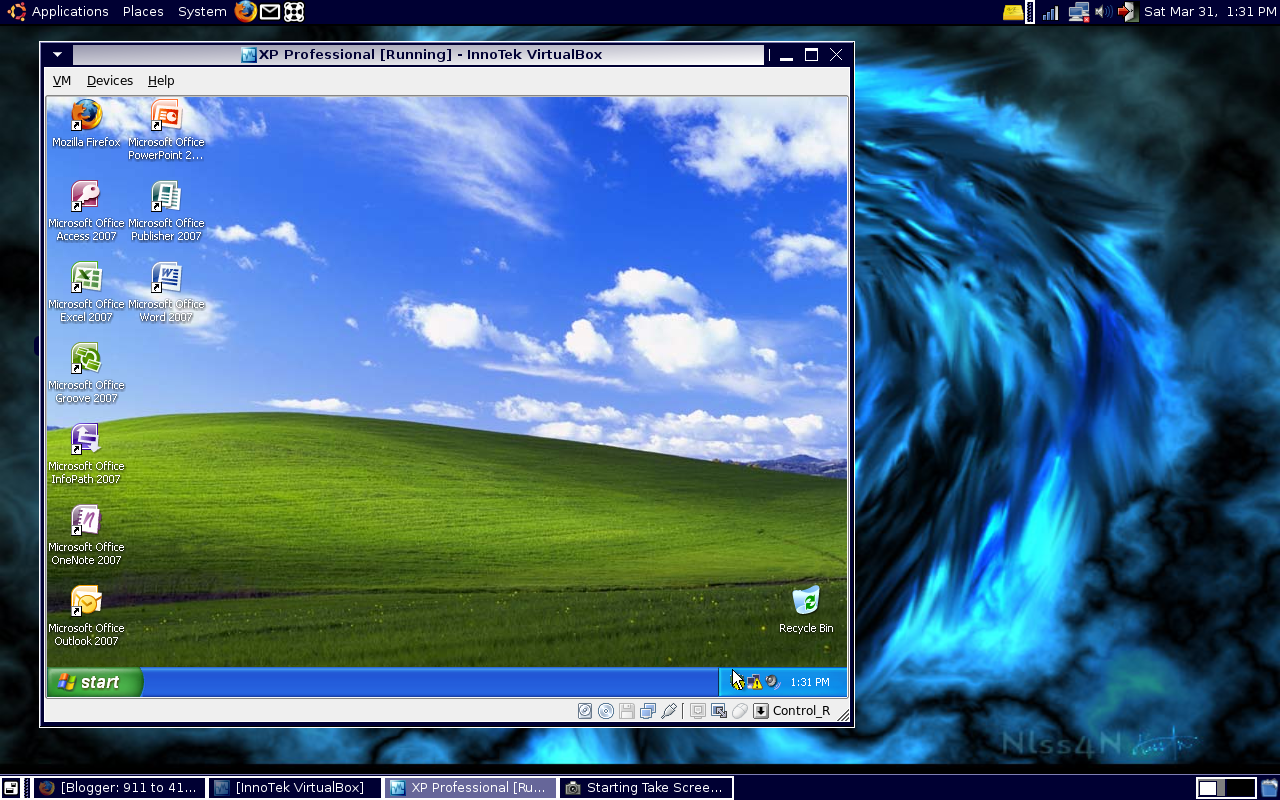
Task: Select the Microsoft Office Outlook 2007 icon
Action: pos(86,616)
